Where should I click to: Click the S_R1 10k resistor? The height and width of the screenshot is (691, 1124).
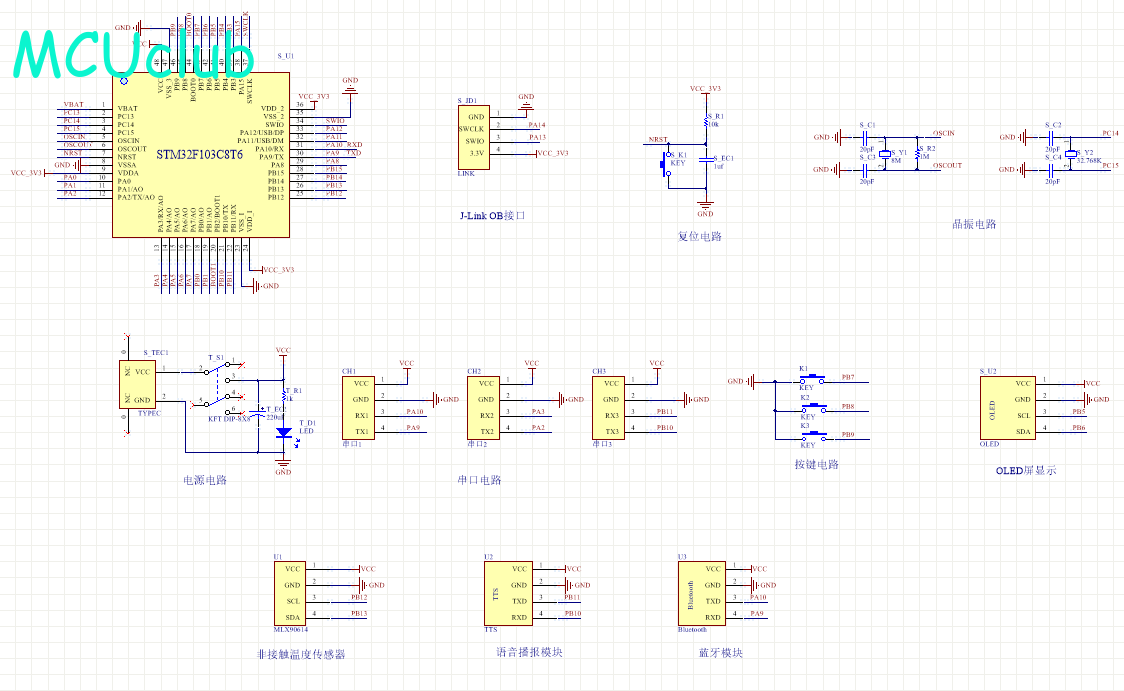(x=704, y=122)
